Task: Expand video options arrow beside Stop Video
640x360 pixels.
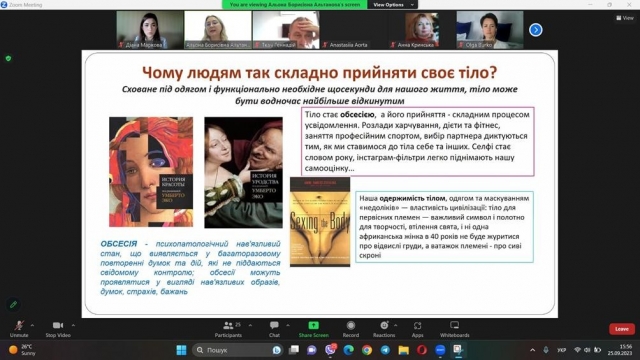Action: (x=73, y=325)
